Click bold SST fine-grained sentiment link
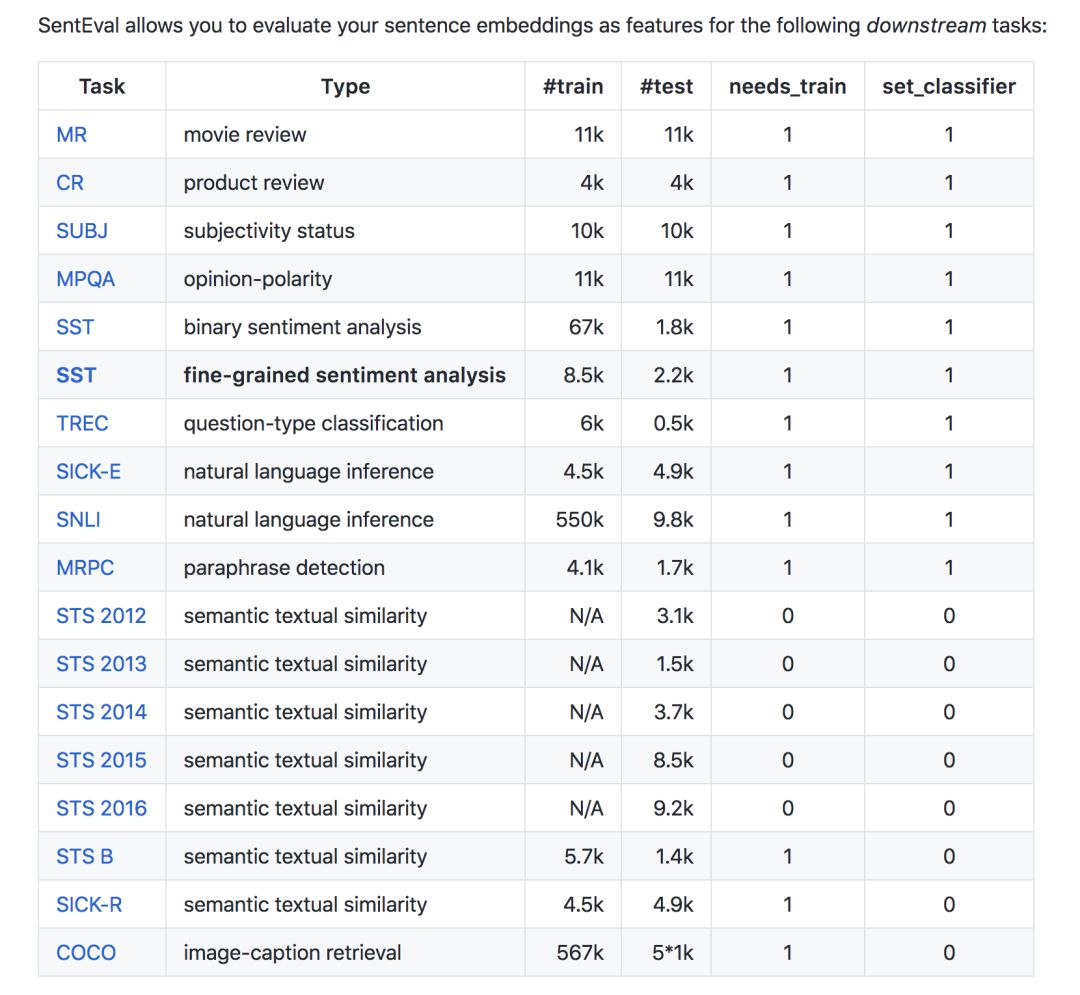Viewport: 1080px width, 995px height. pyautogui.click(x=76, y=375)
